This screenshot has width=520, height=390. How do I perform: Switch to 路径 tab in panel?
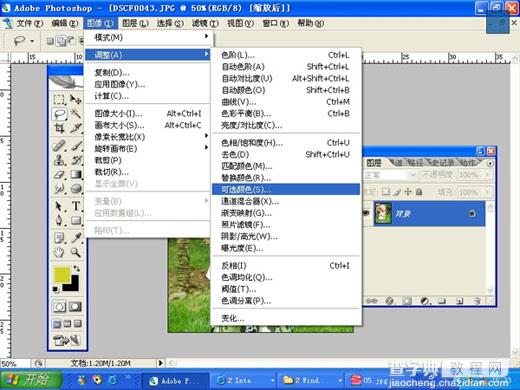pos(415,163)
